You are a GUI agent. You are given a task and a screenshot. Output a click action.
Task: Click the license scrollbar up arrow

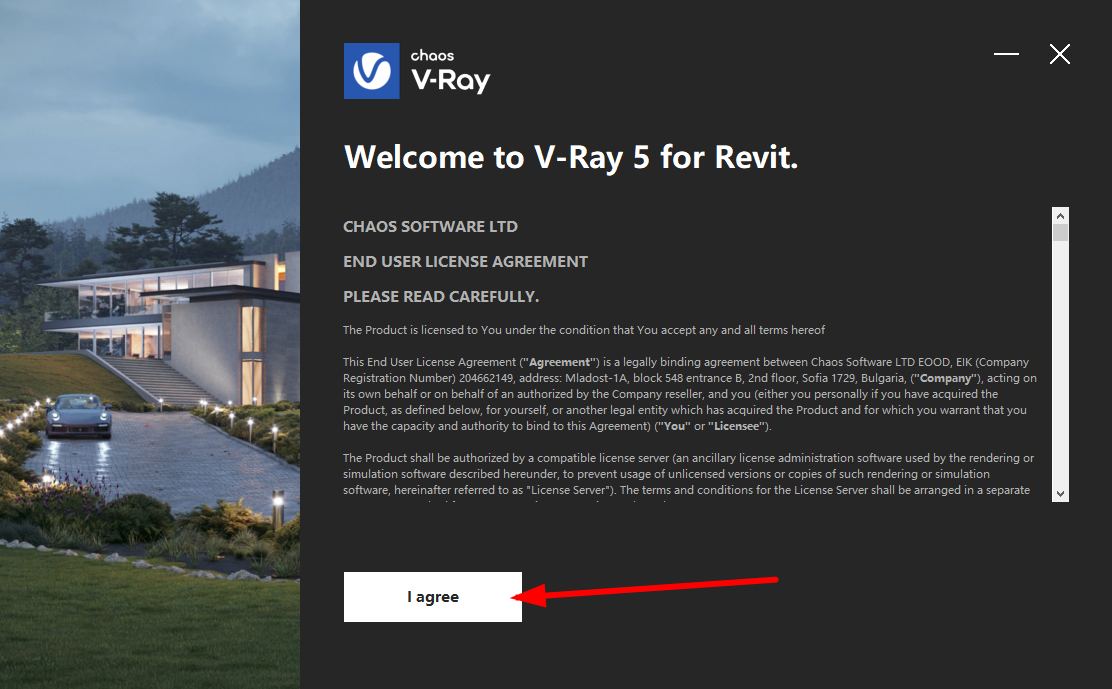[1060, 215]
